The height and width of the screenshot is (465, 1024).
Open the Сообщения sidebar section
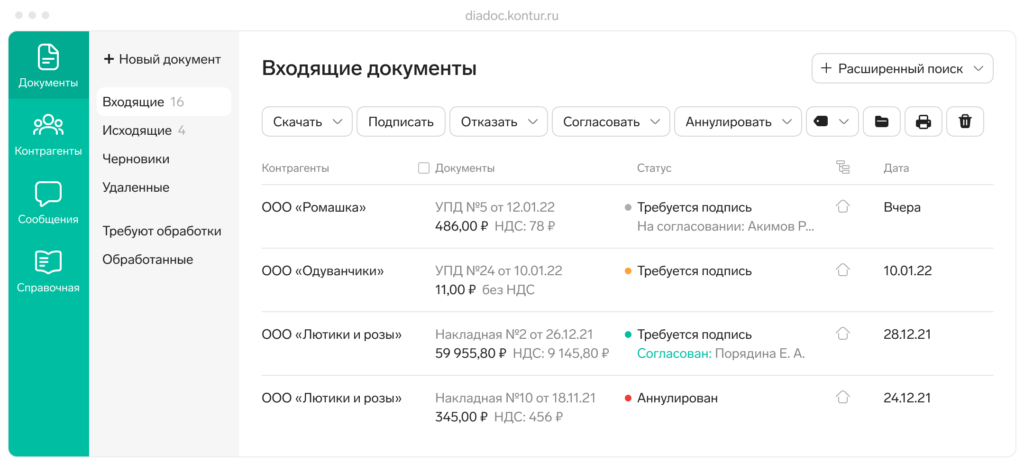point(48,203)
